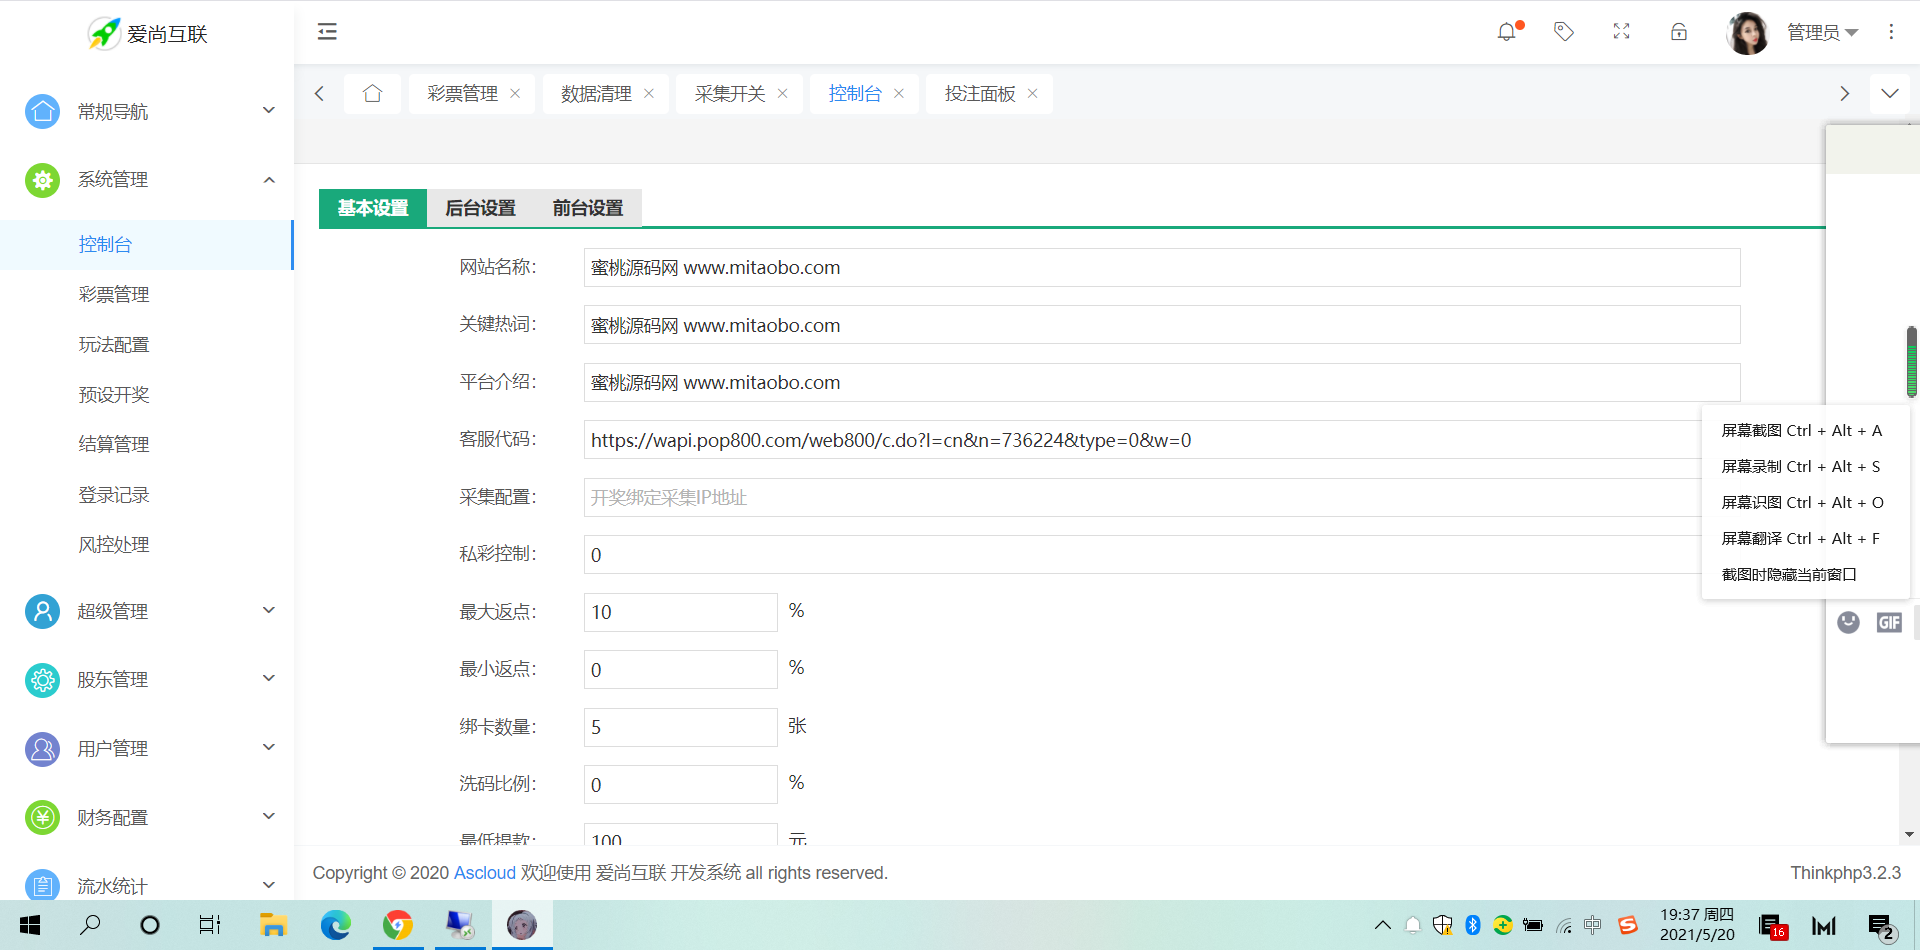This screenshot has width=1920, height=950.
Task: Click the notification bell icon
Action: click(1506, 32)
